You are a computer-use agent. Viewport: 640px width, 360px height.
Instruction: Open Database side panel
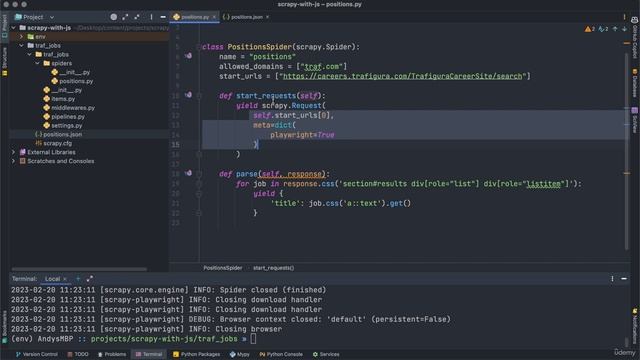point(635,83)
